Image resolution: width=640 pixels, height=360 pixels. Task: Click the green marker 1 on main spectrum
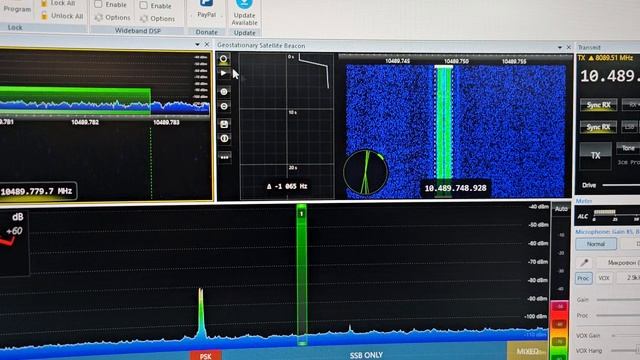pyautogui.click(x=302, y=213)
